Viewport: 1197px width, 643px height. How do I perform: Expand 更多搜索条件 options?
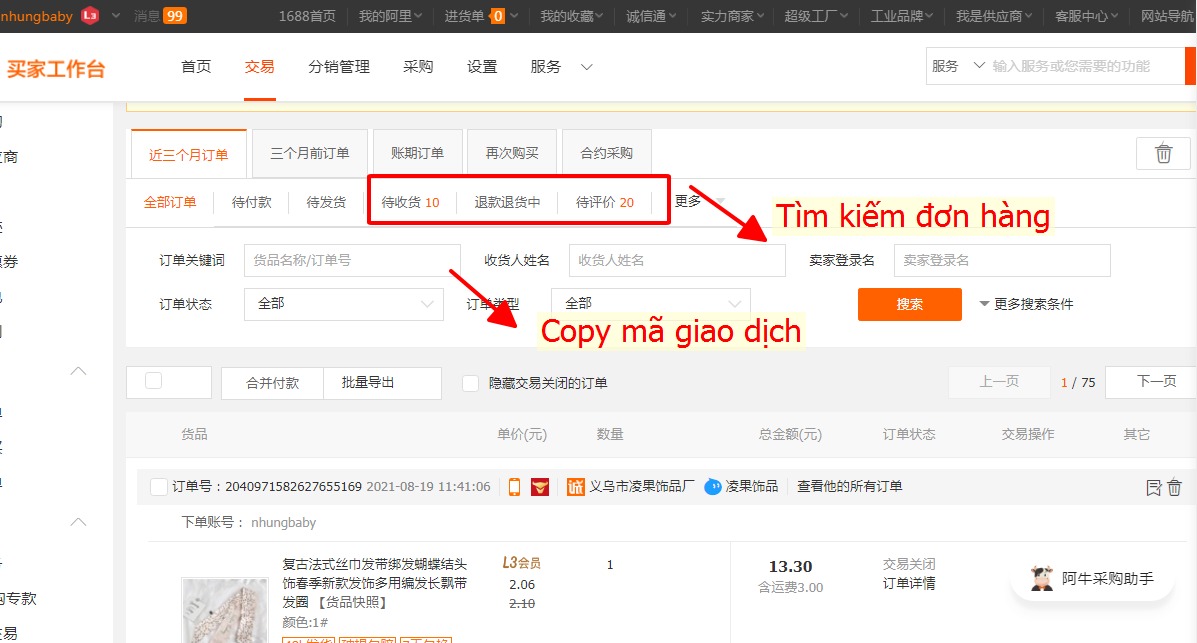pos(1026,304)
